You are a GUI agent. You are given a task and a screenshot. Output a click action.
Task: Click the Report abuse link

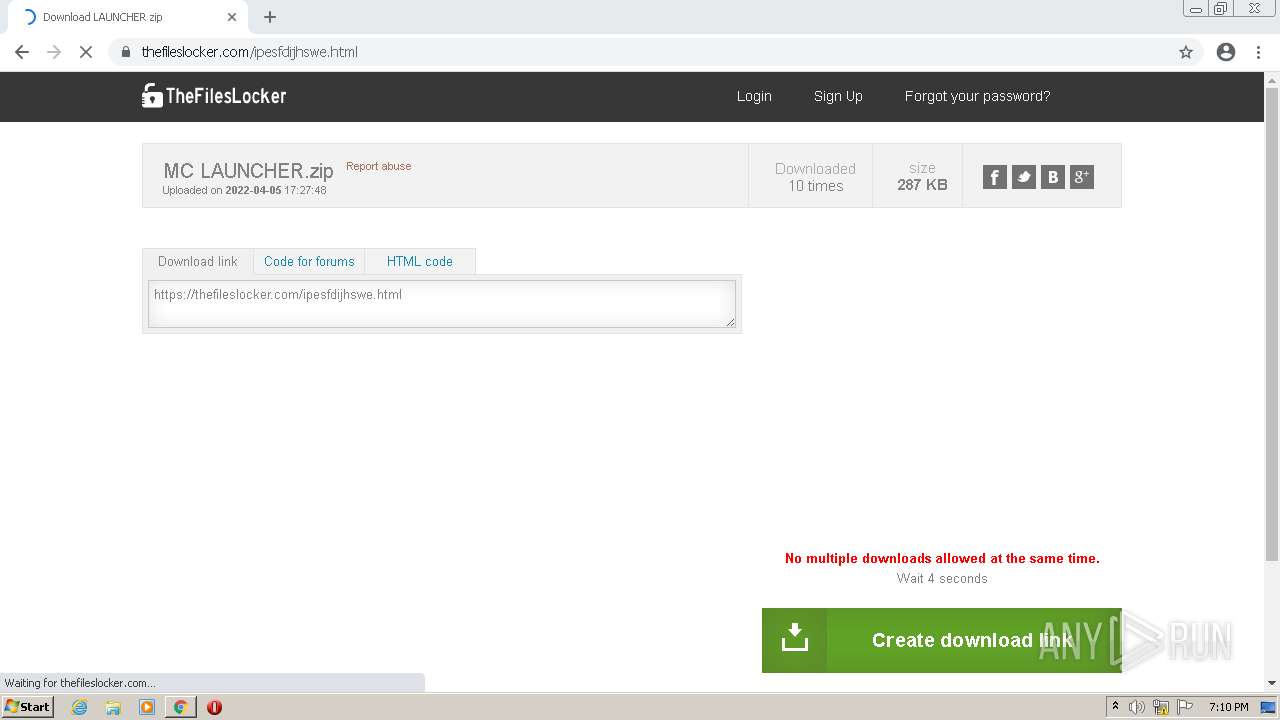(378, 166)
